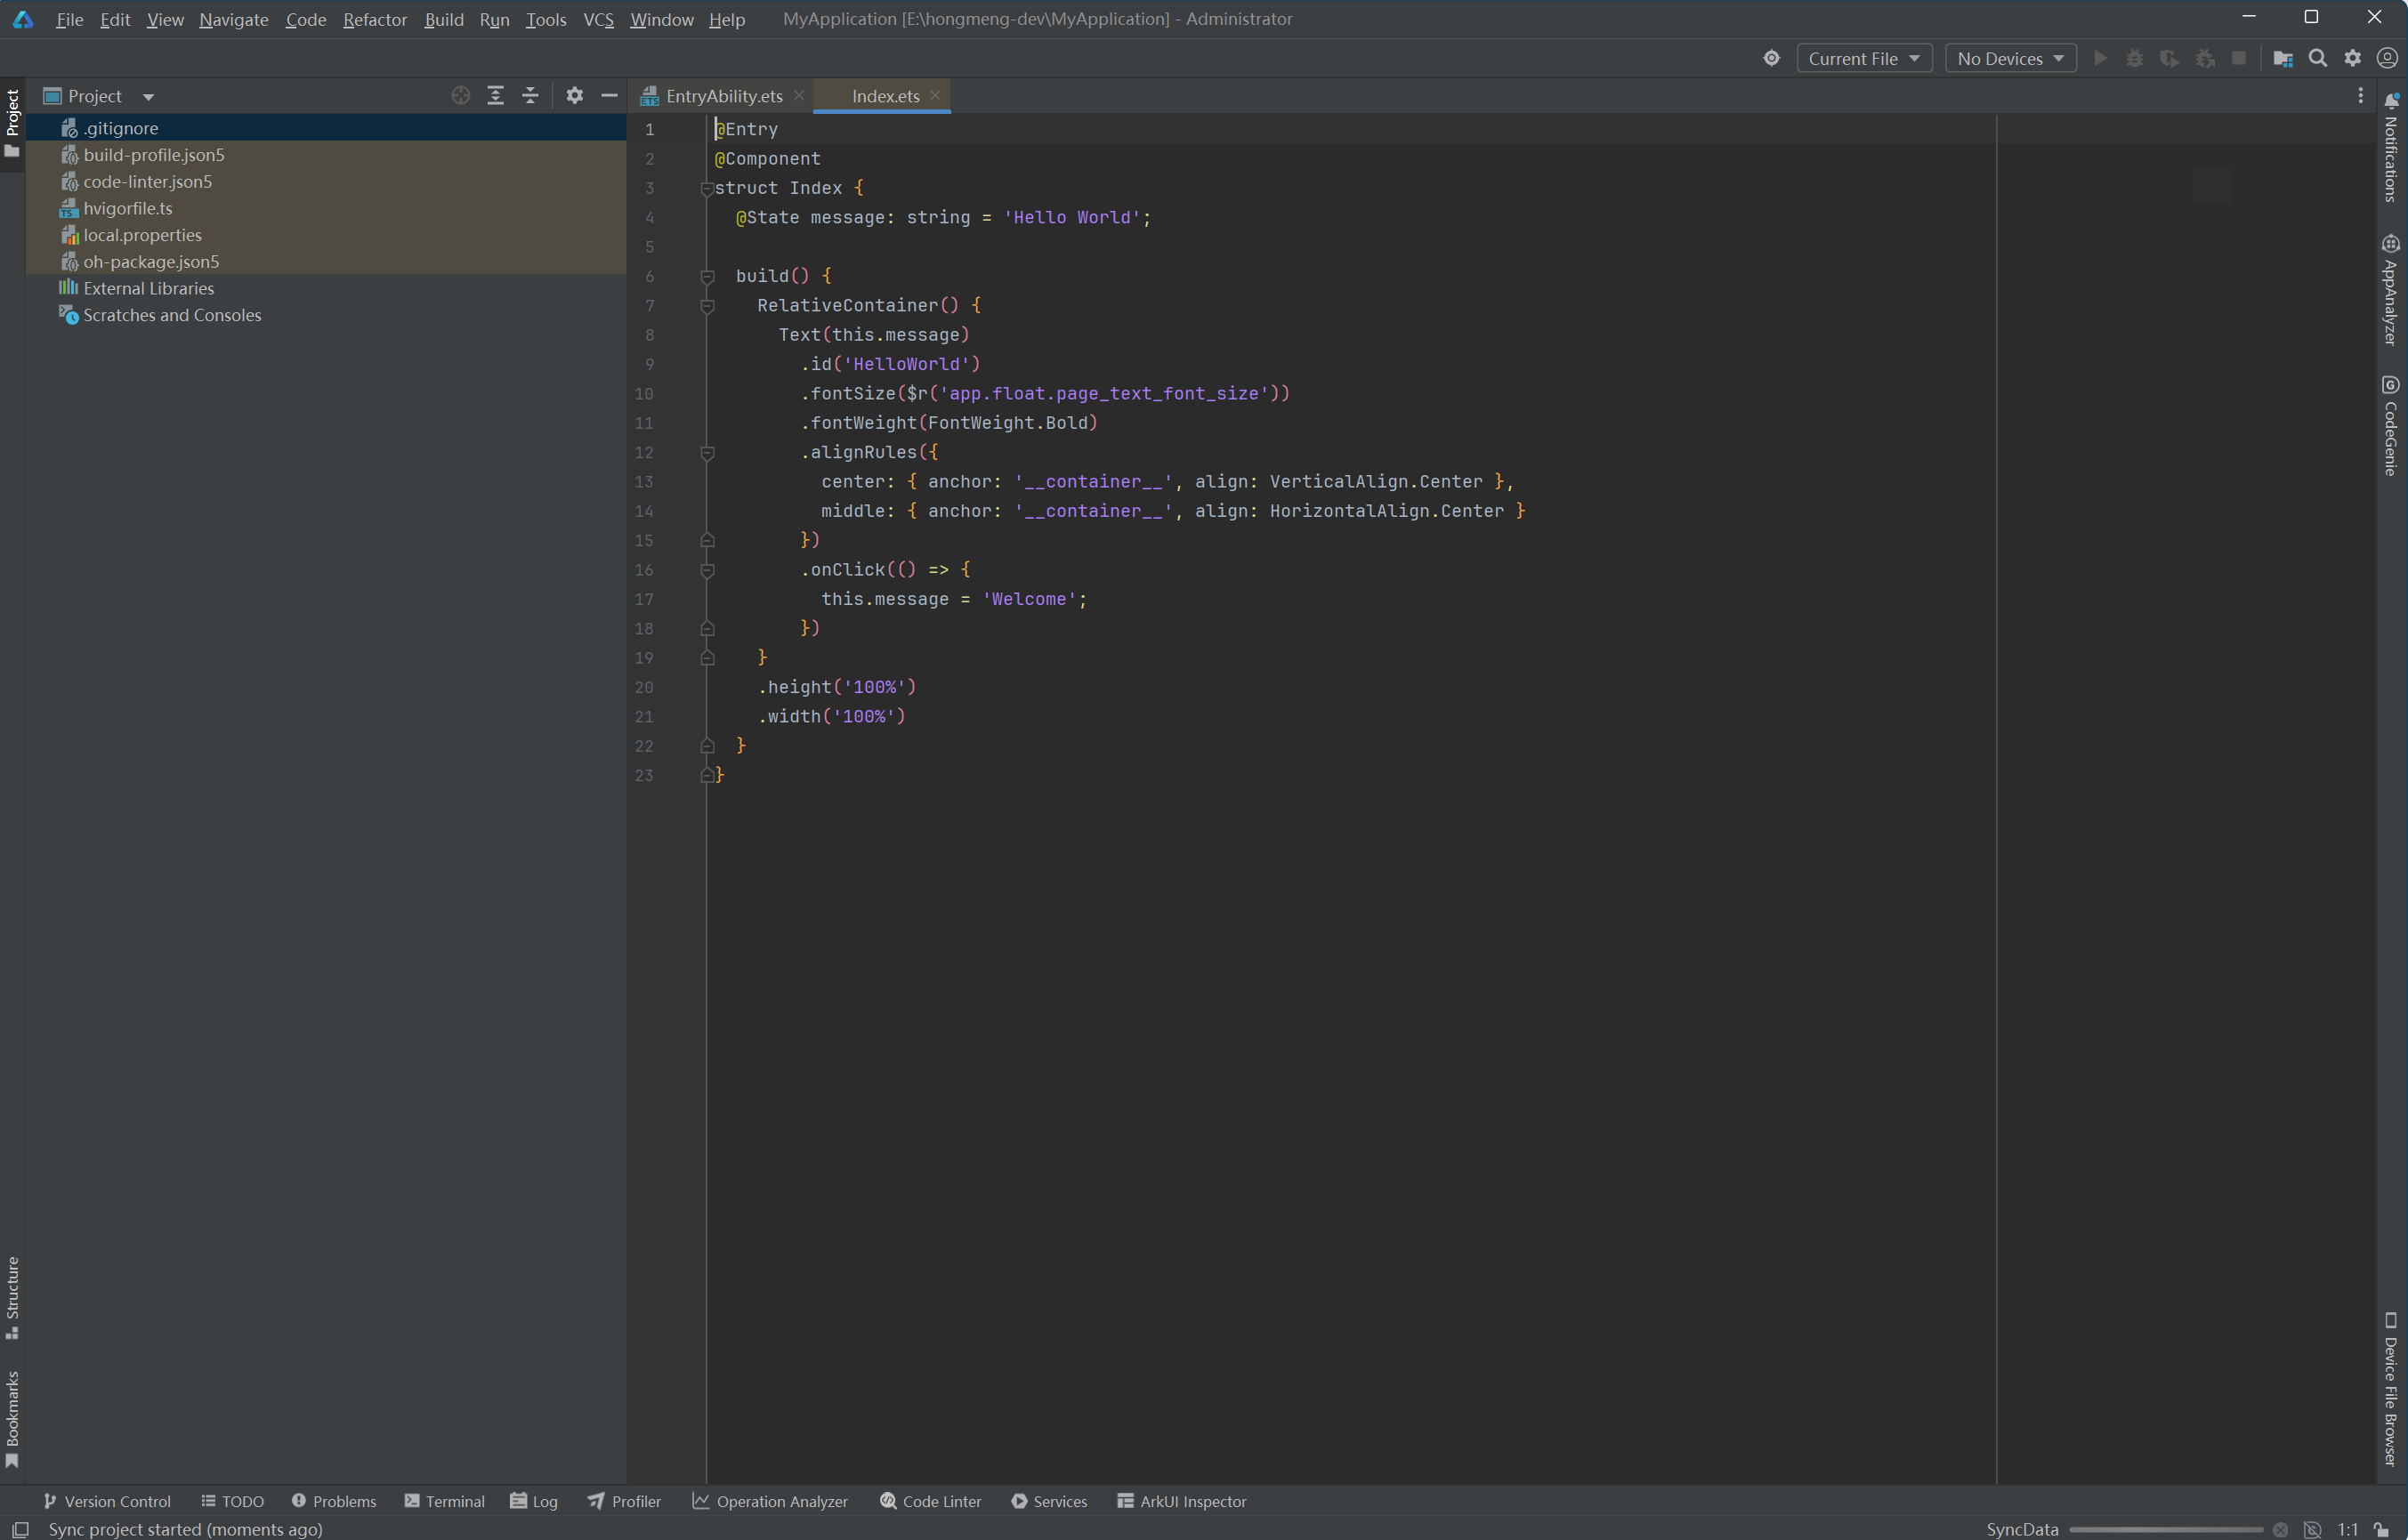
Task: Collapse the build() function fold marker
Action: [707, 276]
